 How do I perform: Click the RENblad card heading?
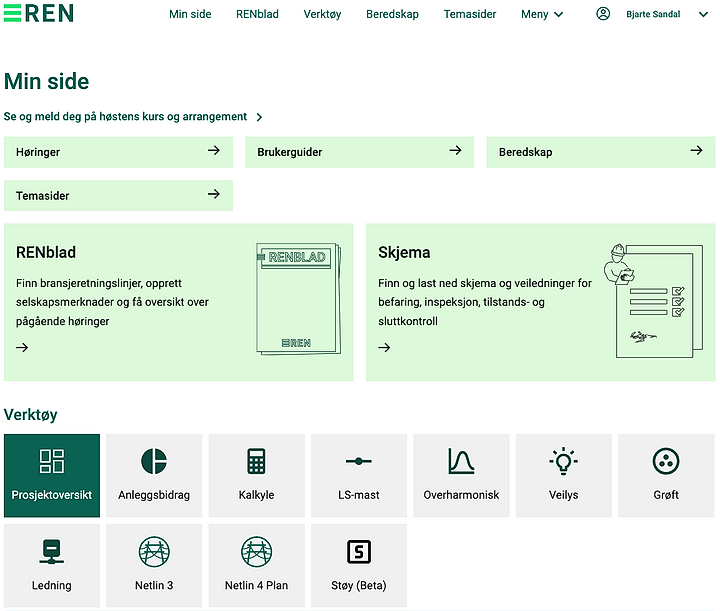click(46, 252)
